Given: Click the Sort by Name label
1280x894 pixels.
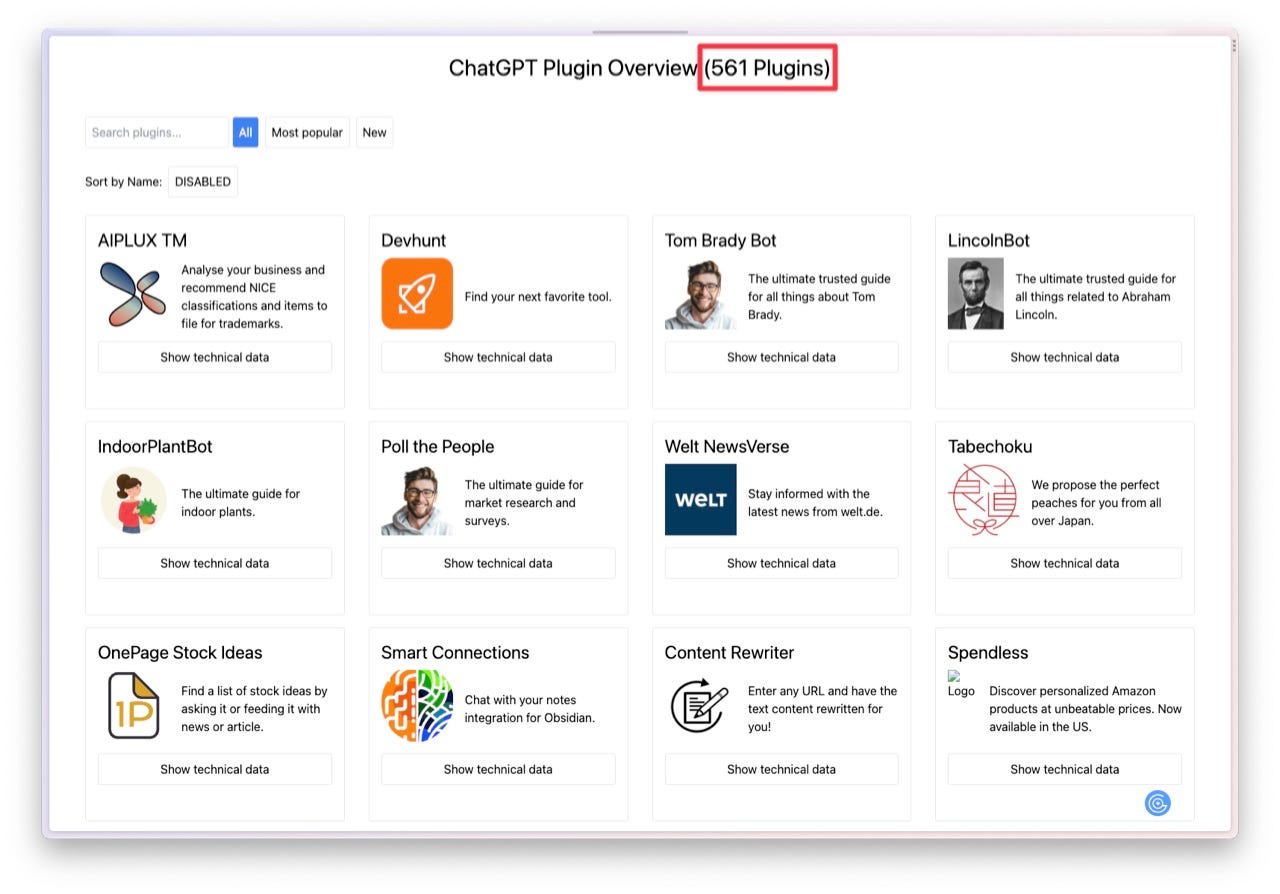Looking at the screenshot, I should pyautogui.click(x=123, y=182).
